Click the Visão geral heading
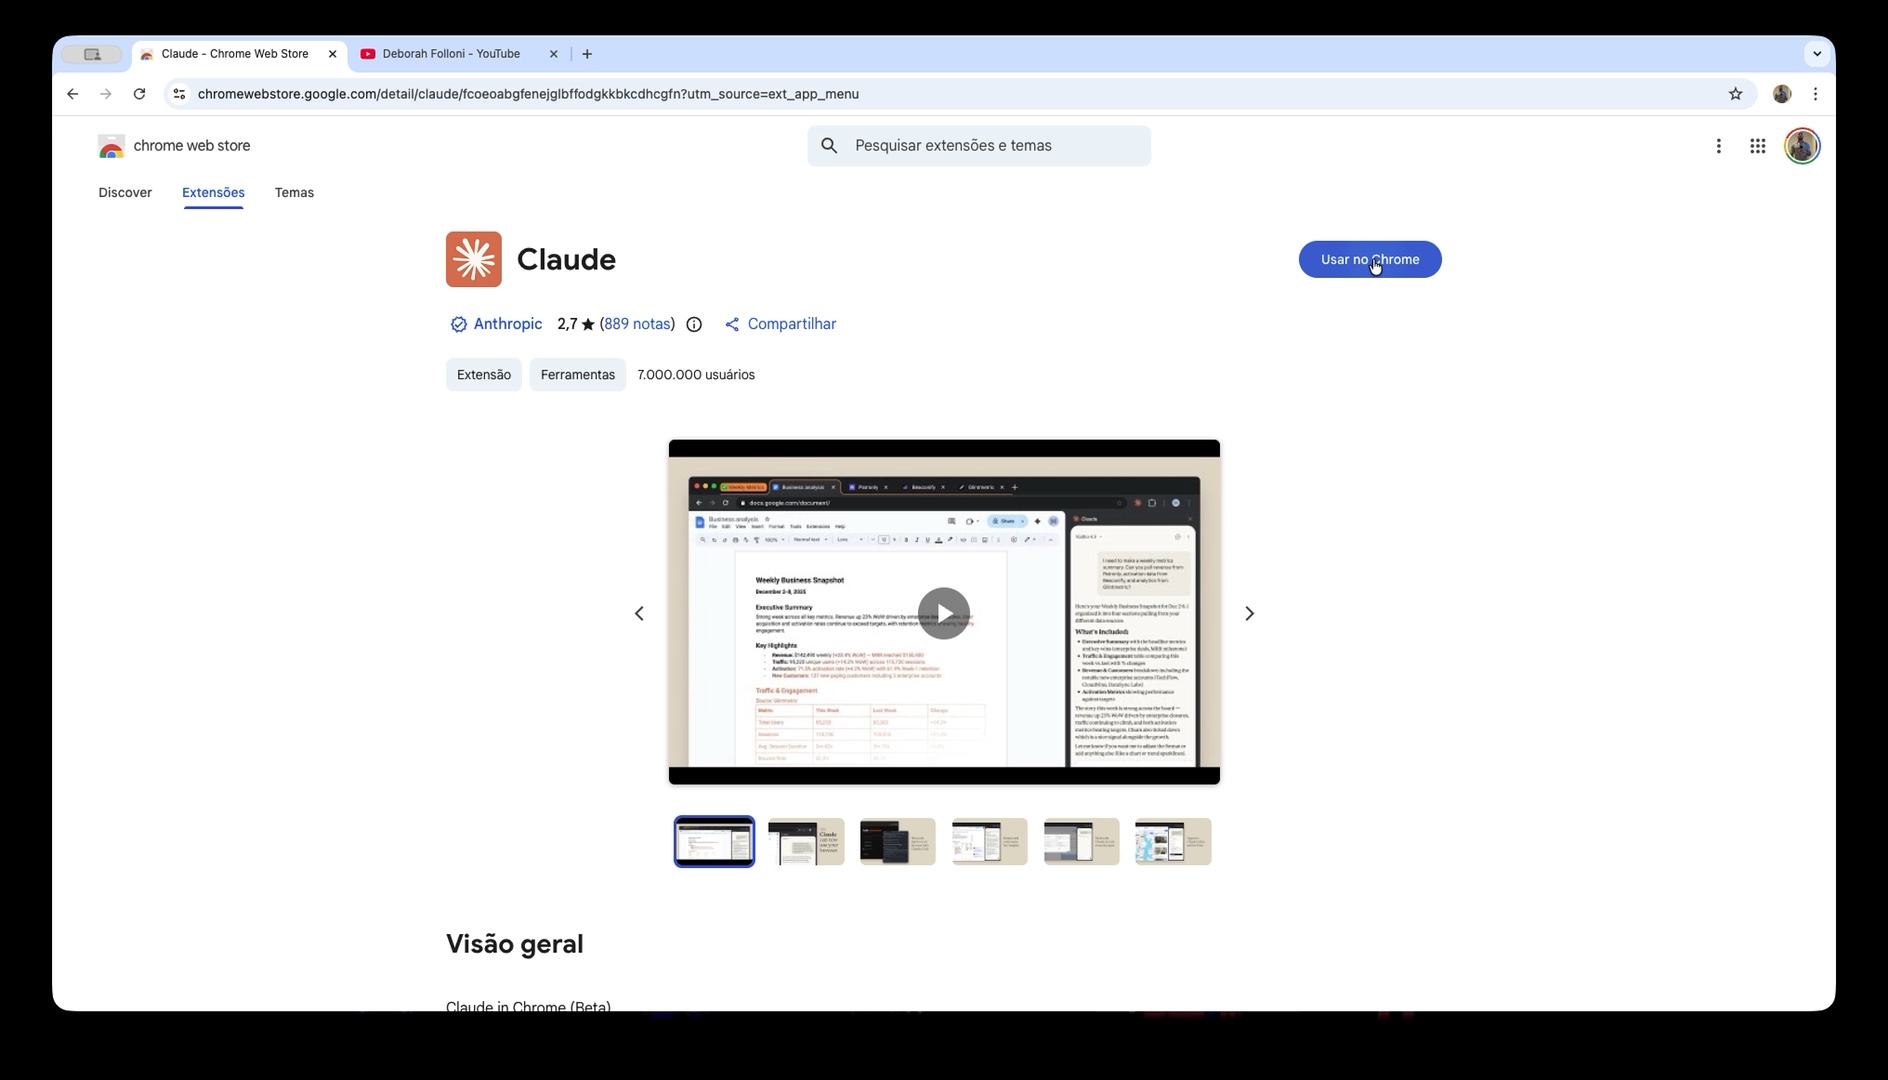 (514, 944)
